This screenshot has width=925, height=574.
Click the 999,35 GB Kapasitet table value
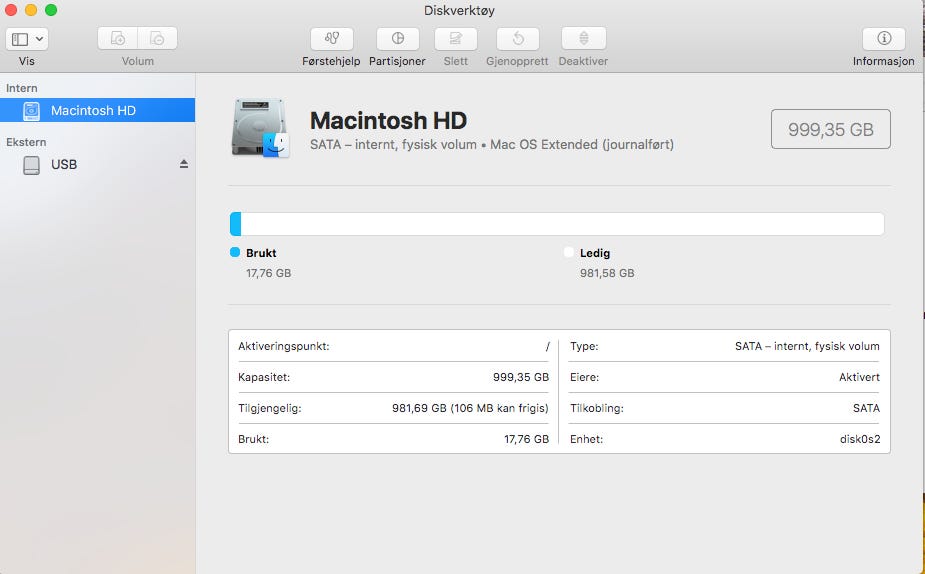tap(521, 377)
